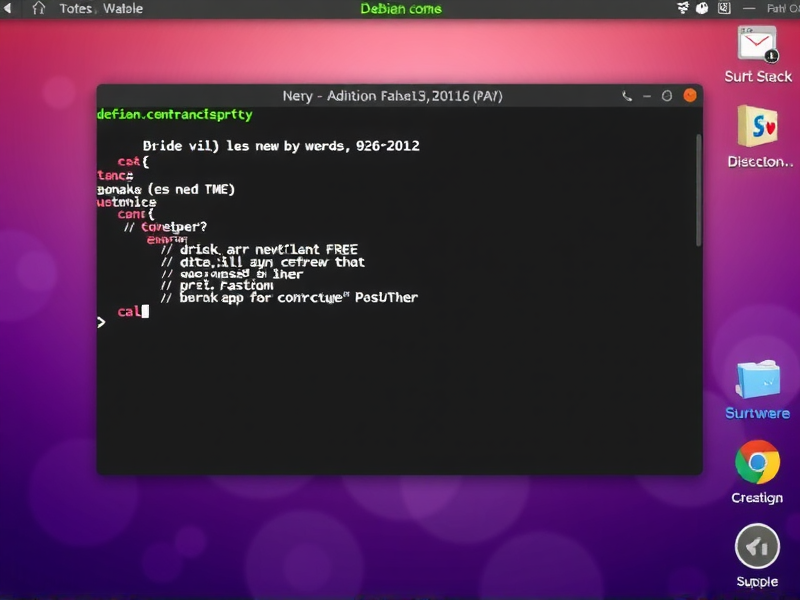Viewport: 800px width, 600px height.
Task: Maximize the terminal window
Action: point(668,96)
